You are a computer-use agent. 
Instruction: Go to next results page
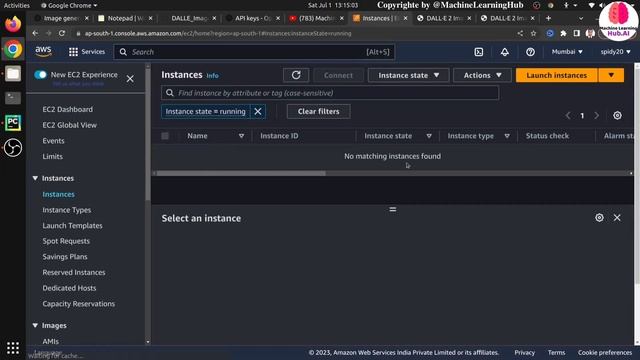pos(596,116)
